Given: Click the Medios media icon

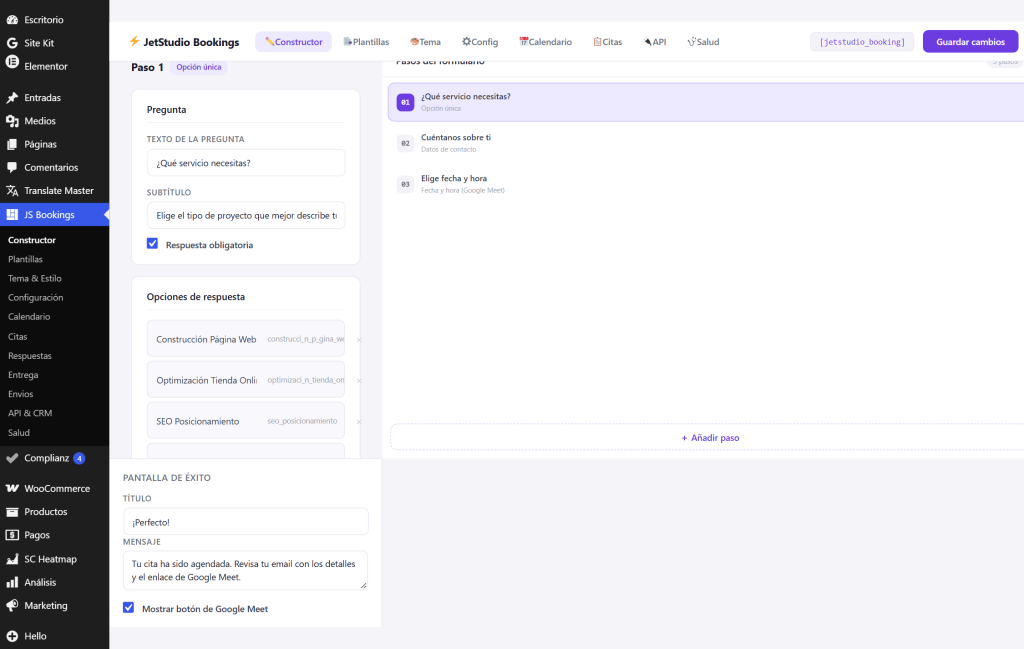Looking at the screenshot, I should coord(12,121).
